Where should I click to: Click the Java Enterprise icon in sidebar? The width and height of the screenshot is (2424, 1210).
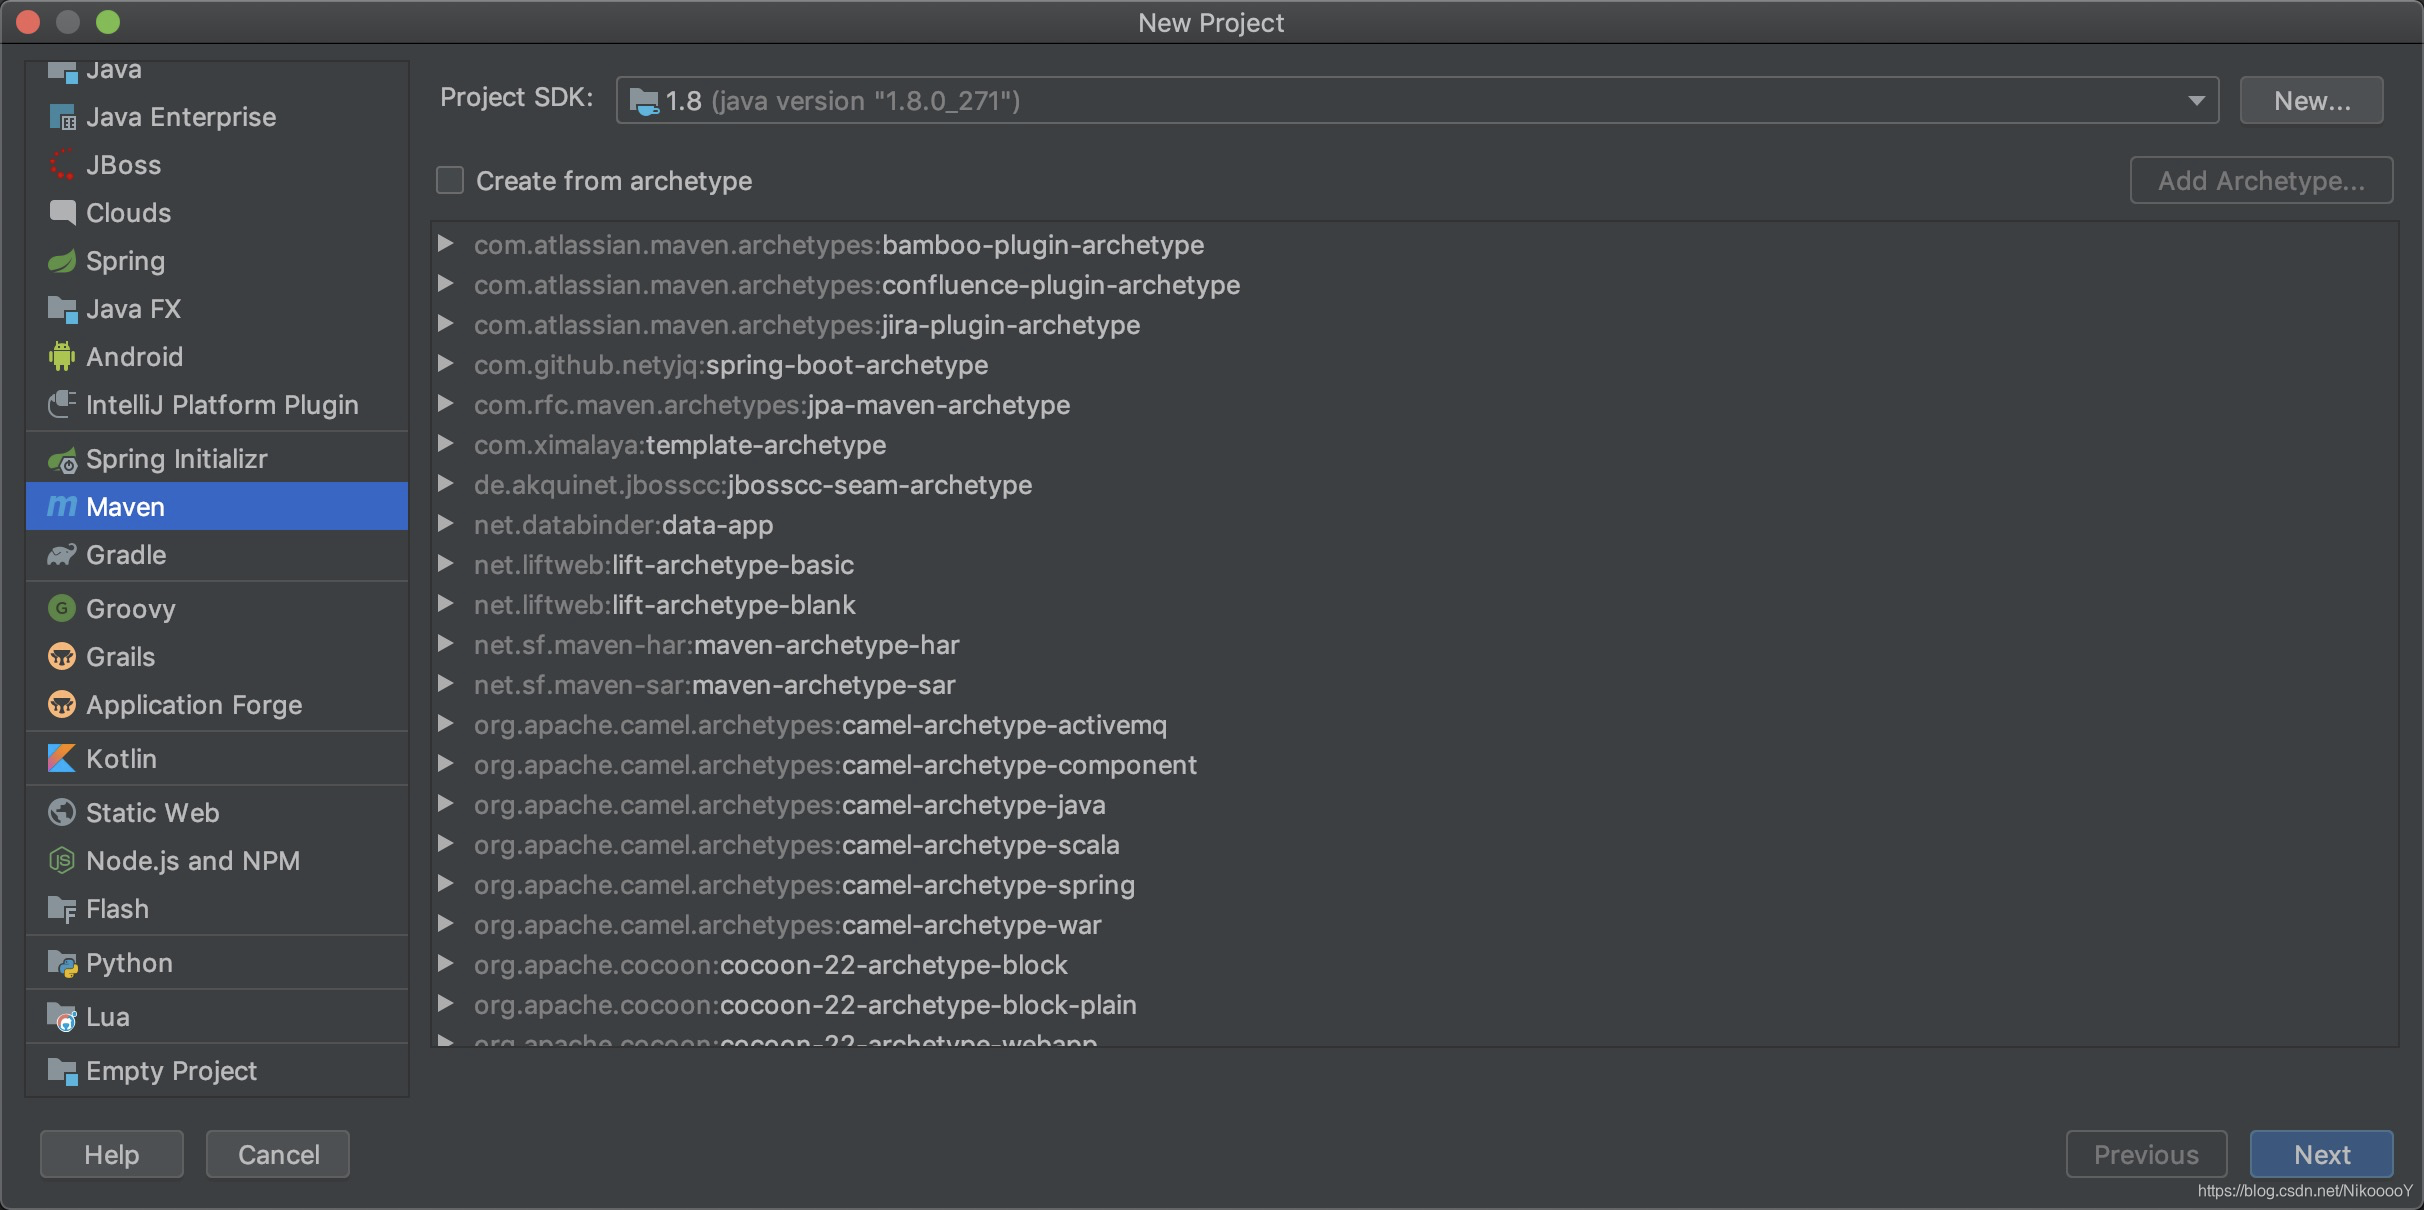(x=62, y=117)
